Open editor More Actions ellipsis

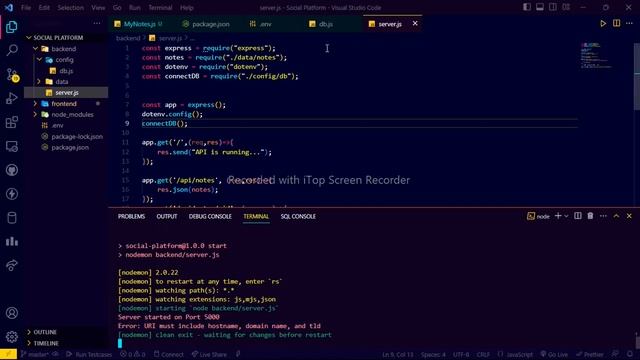click(629, 24)
